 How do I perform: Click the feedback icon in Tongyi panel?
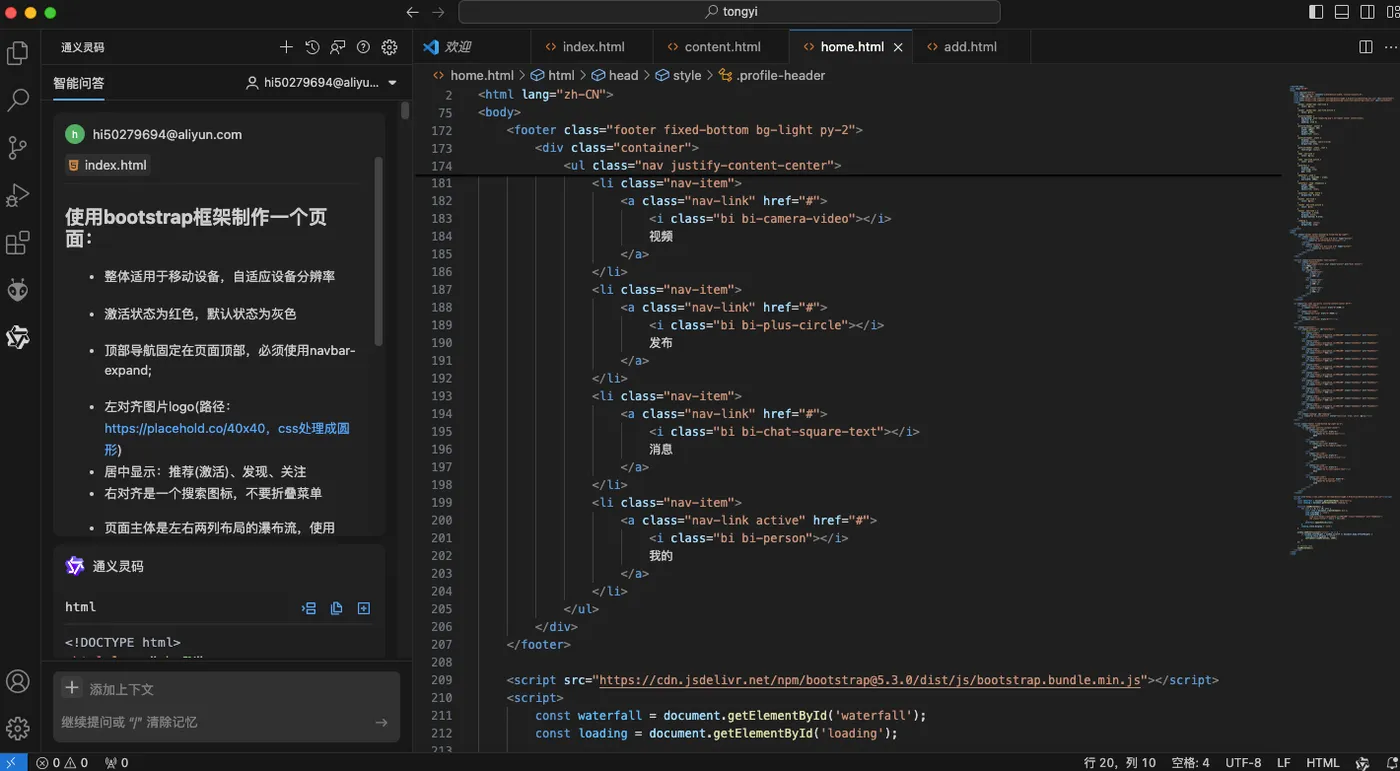coord(338,47)
